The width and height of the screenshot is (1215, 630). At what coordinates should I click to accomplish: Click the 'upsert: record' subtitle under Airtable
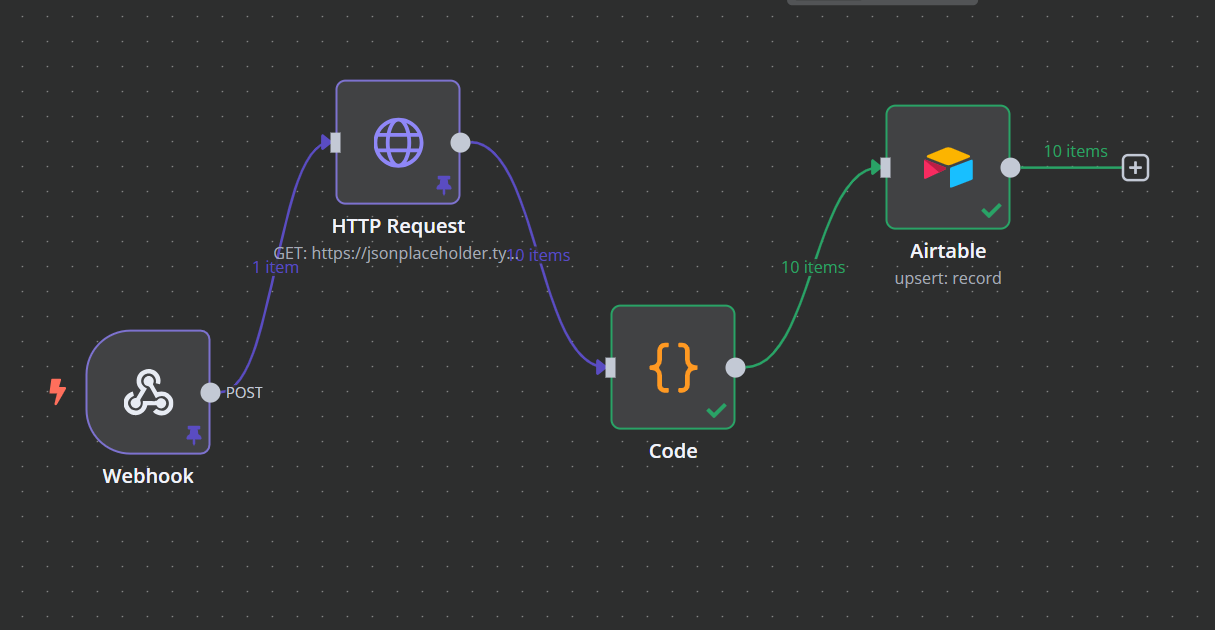click(x=947, y=278)
